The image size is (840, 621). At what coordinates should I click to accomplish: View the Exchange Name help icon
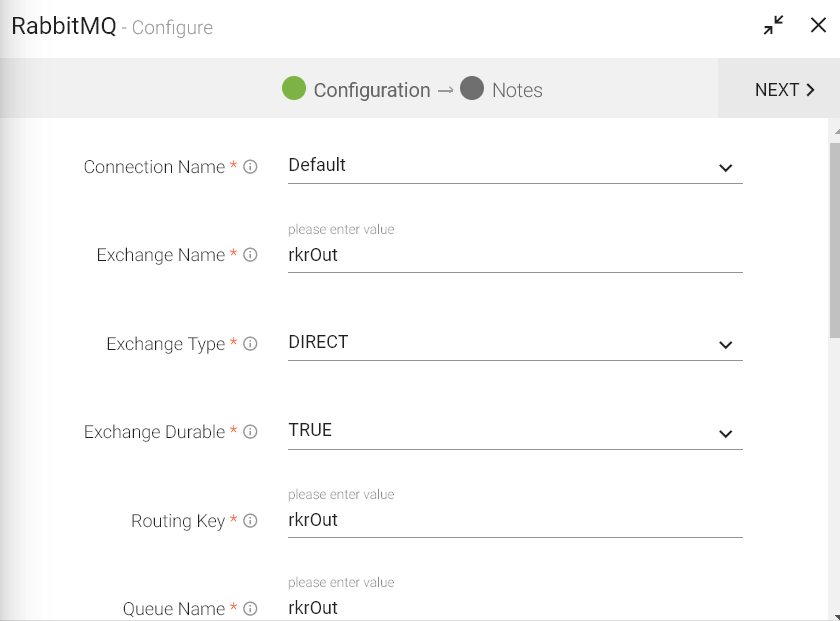249,255
